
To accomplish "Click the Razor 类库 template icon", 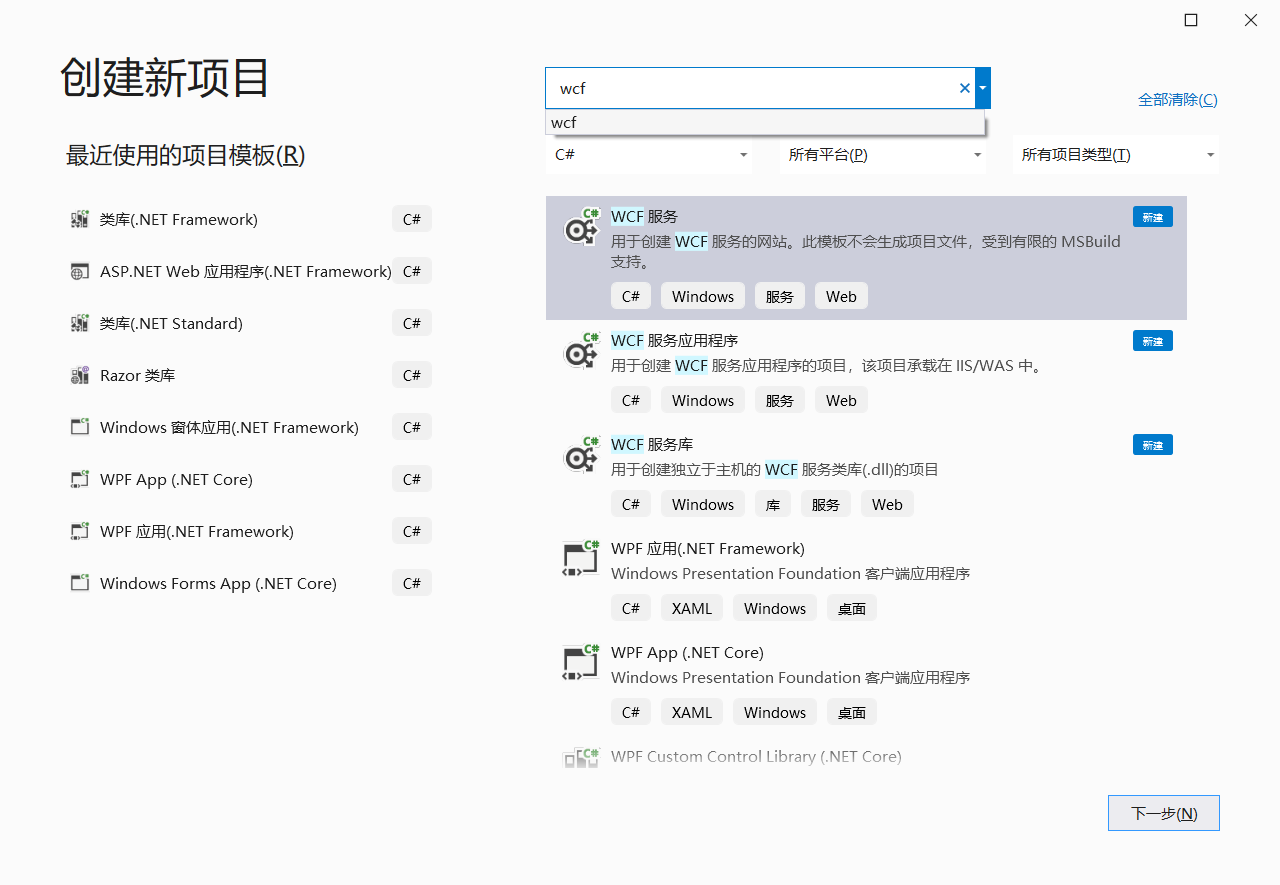I will click(80, 375).
